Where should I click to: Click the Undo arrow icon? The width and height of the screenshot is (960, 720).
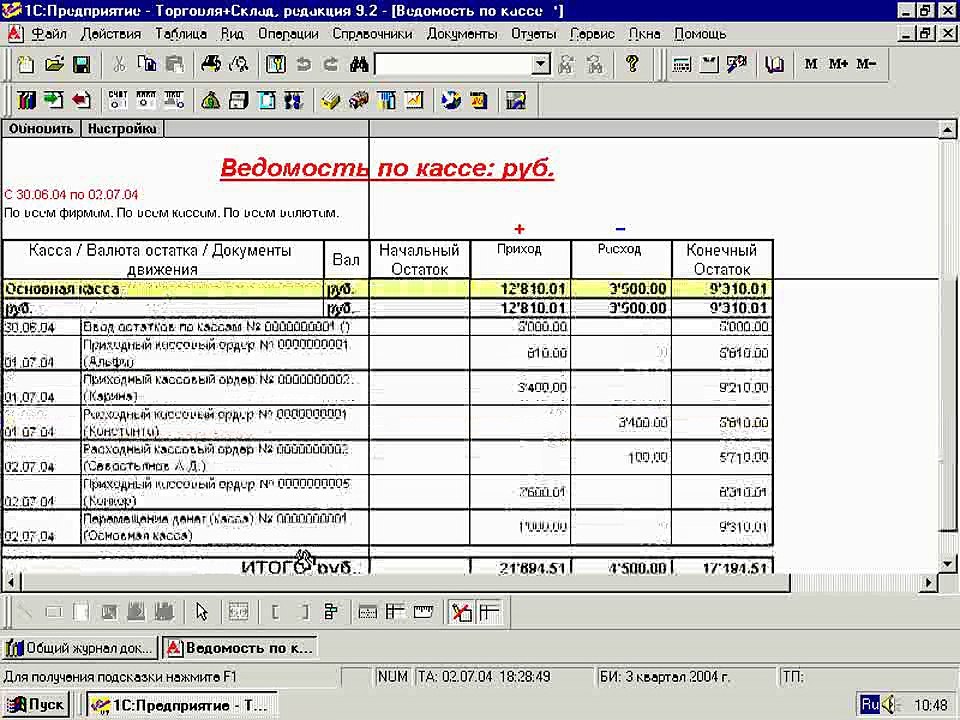pos(303,64)
